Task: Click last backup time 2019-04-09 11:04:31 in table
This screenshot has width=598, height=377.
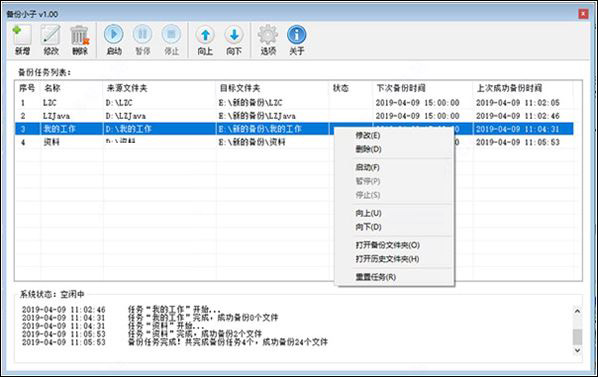Action: click(x=518, y=129)
